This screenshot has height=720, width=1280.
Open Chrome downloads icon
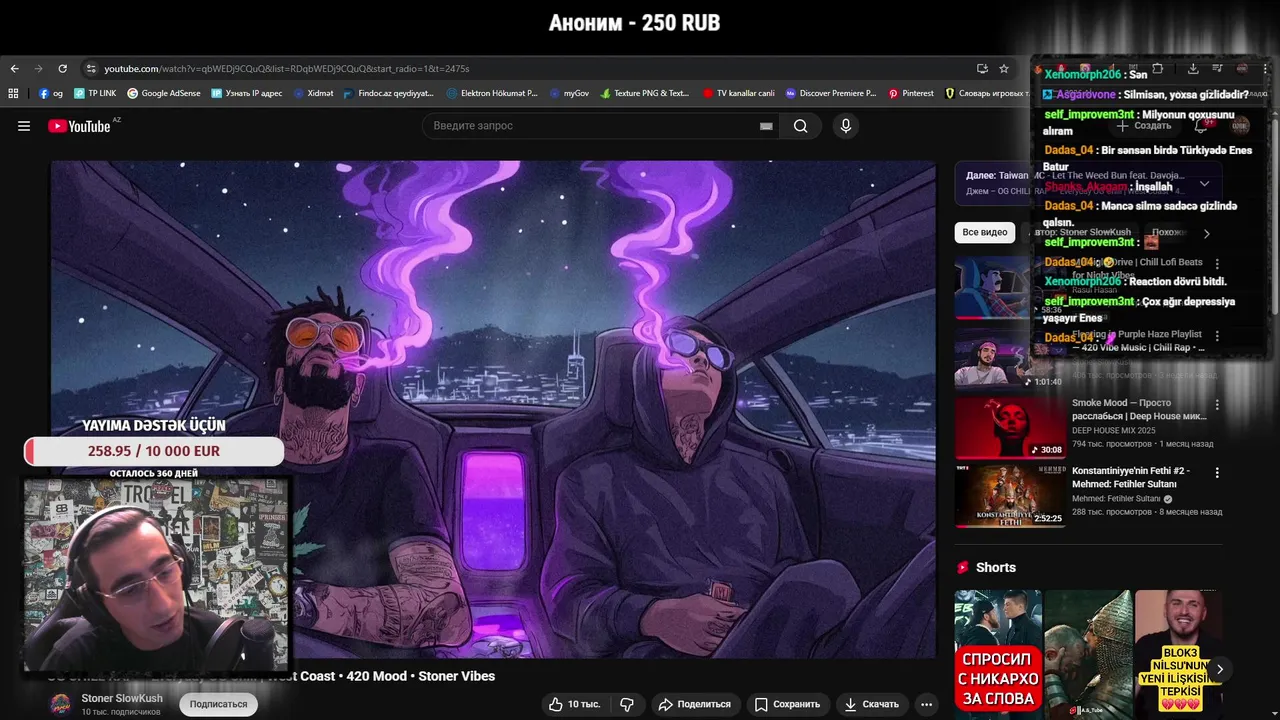pyautogui.click(x=1193, y=69)
